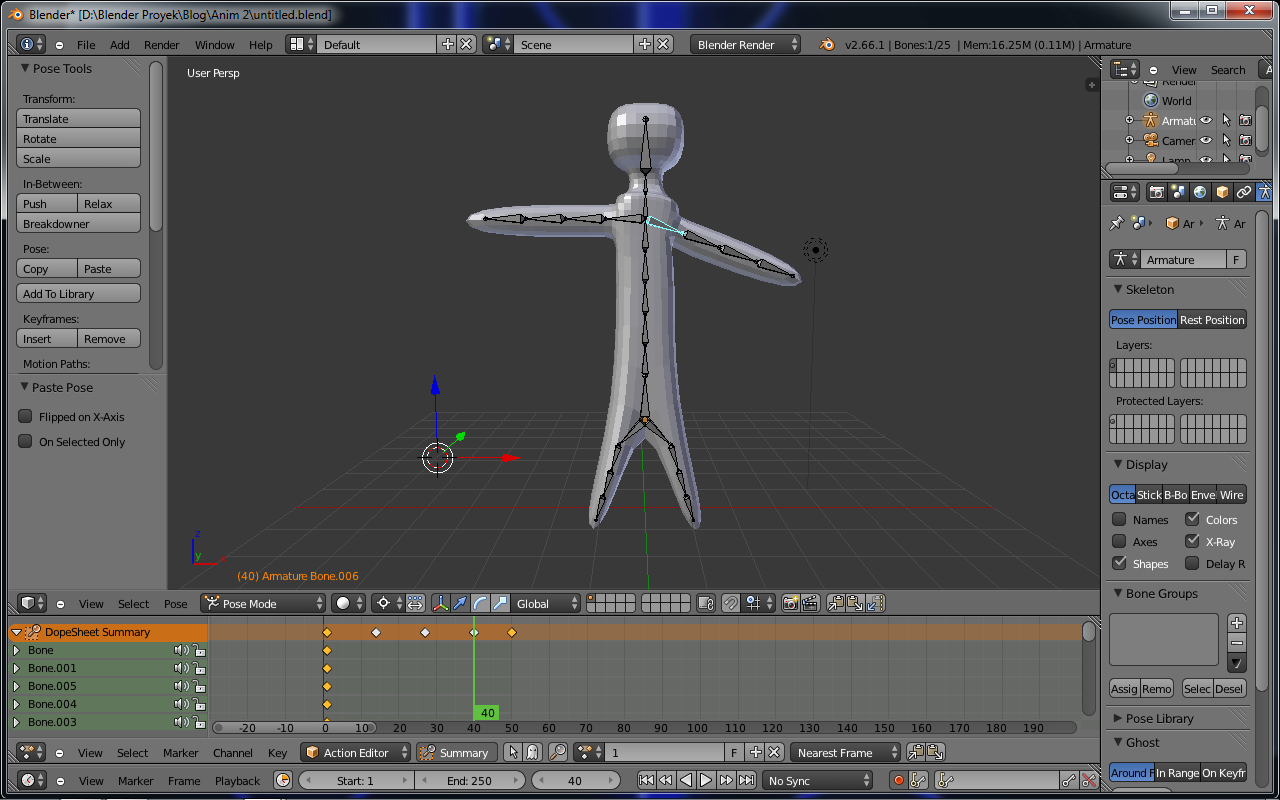The image size is (1280, 800).
Task: Mute the Bone.001 channel speaker icon
Action: coord(181,668)
